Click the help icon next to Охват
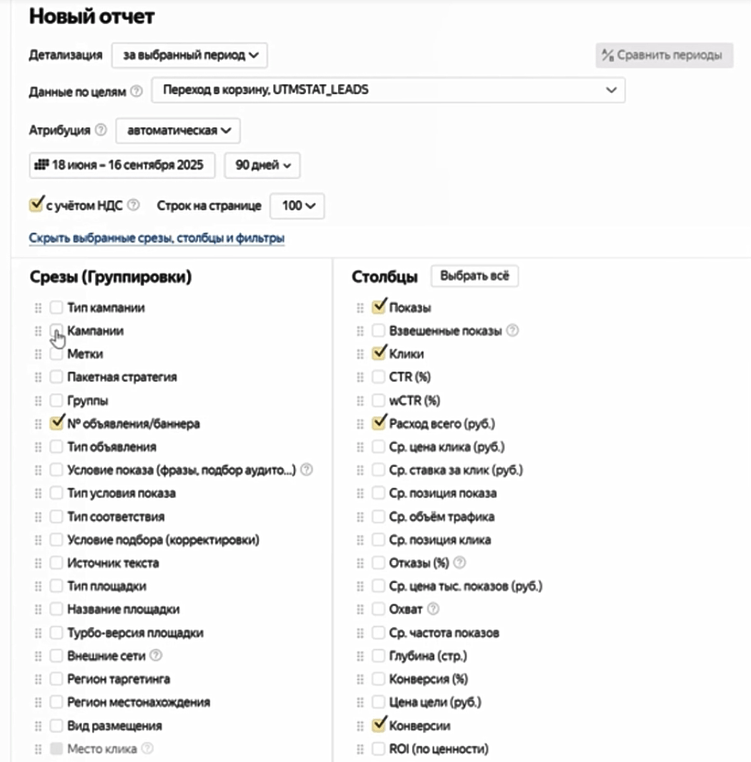Screen dimensions: 751x762 click(x=433, y=609)
